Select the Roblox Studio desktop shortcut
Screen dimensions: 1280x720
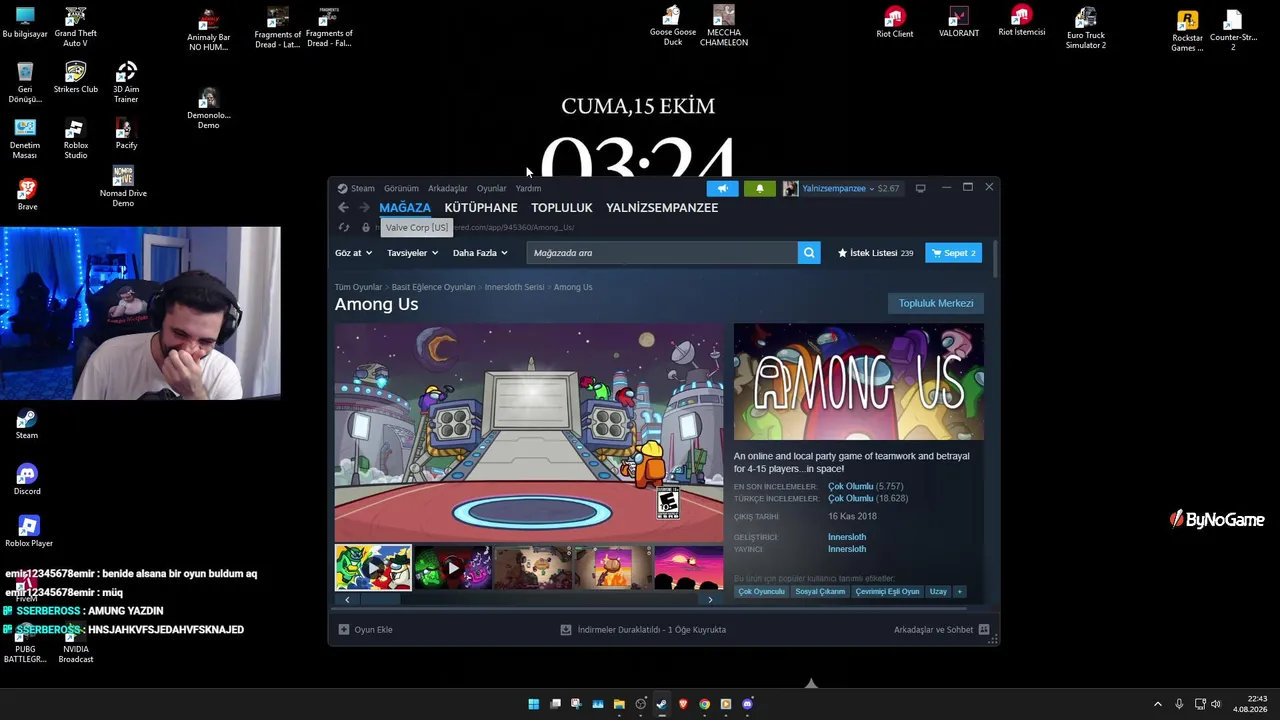click(75, 139)
